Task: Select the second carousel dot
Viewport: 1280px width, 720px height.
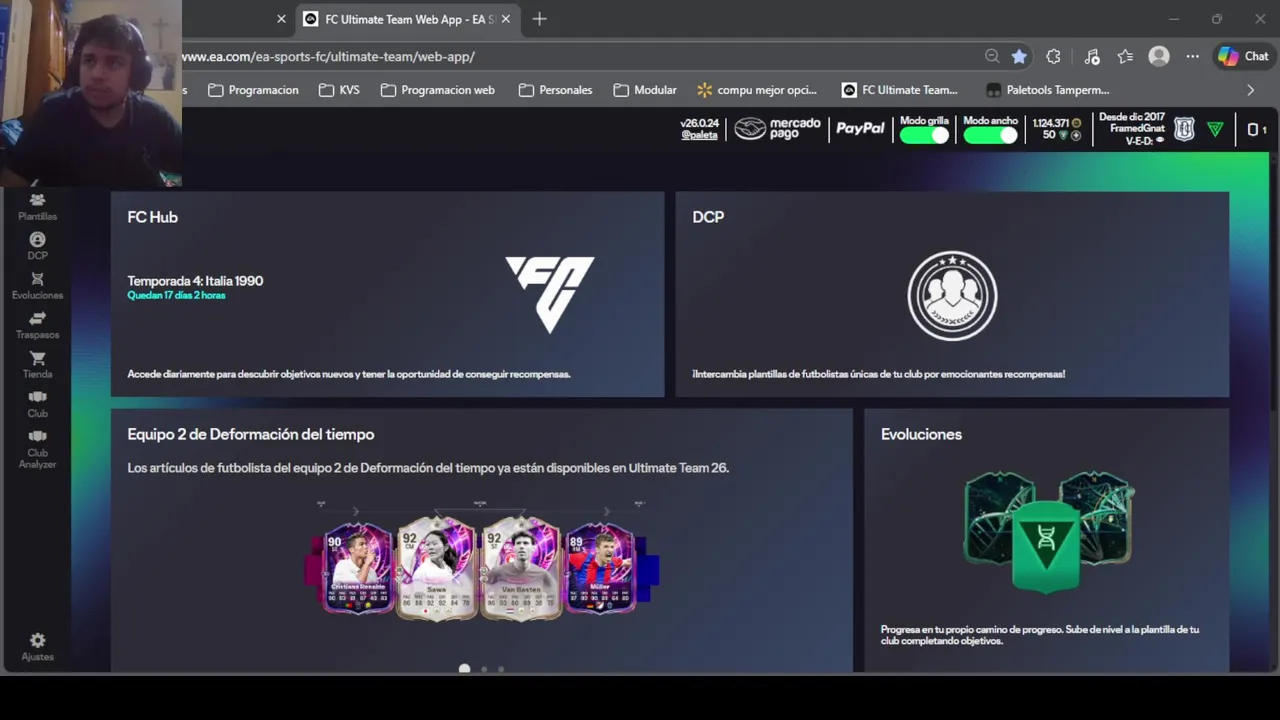Action: coord(484,669)
